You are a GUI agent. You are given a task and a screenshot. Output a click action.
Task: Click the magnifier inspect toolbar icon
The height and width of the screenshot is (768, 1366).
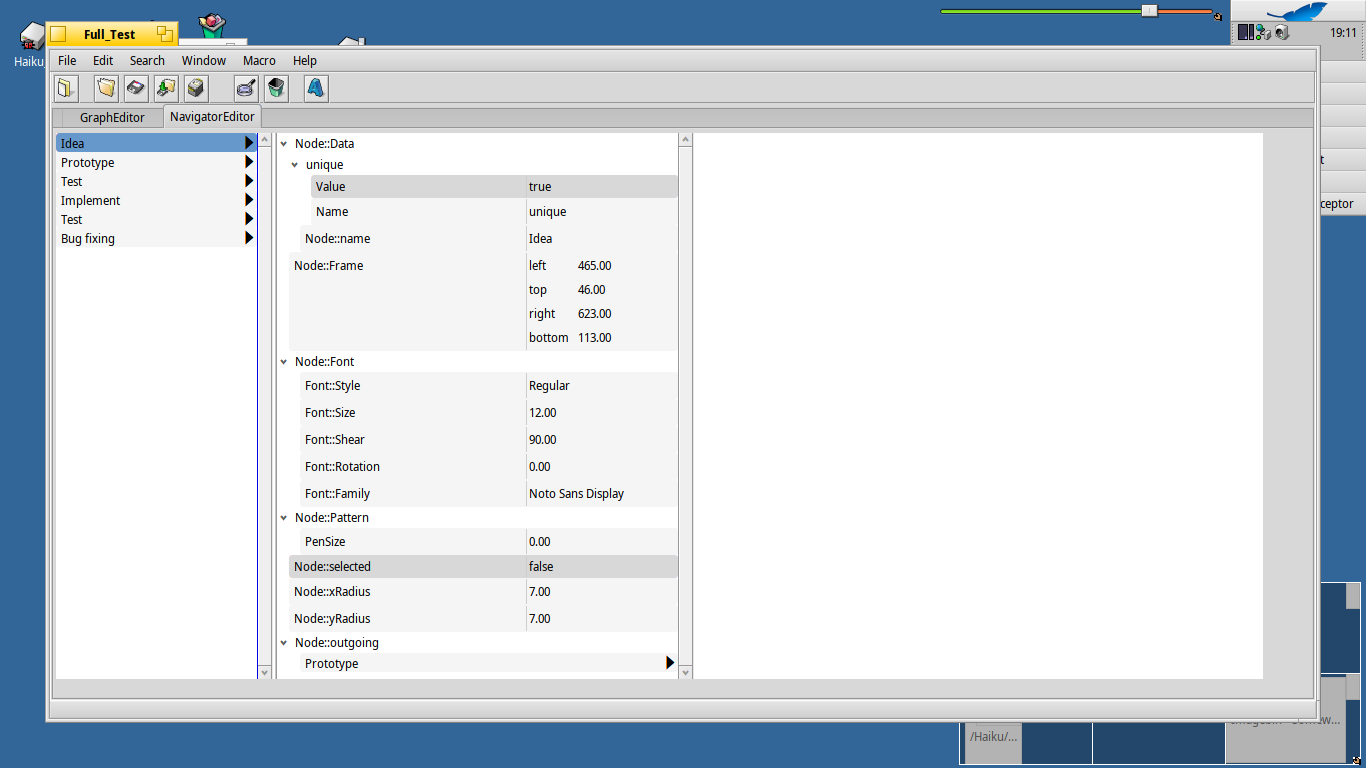(246, 88)
